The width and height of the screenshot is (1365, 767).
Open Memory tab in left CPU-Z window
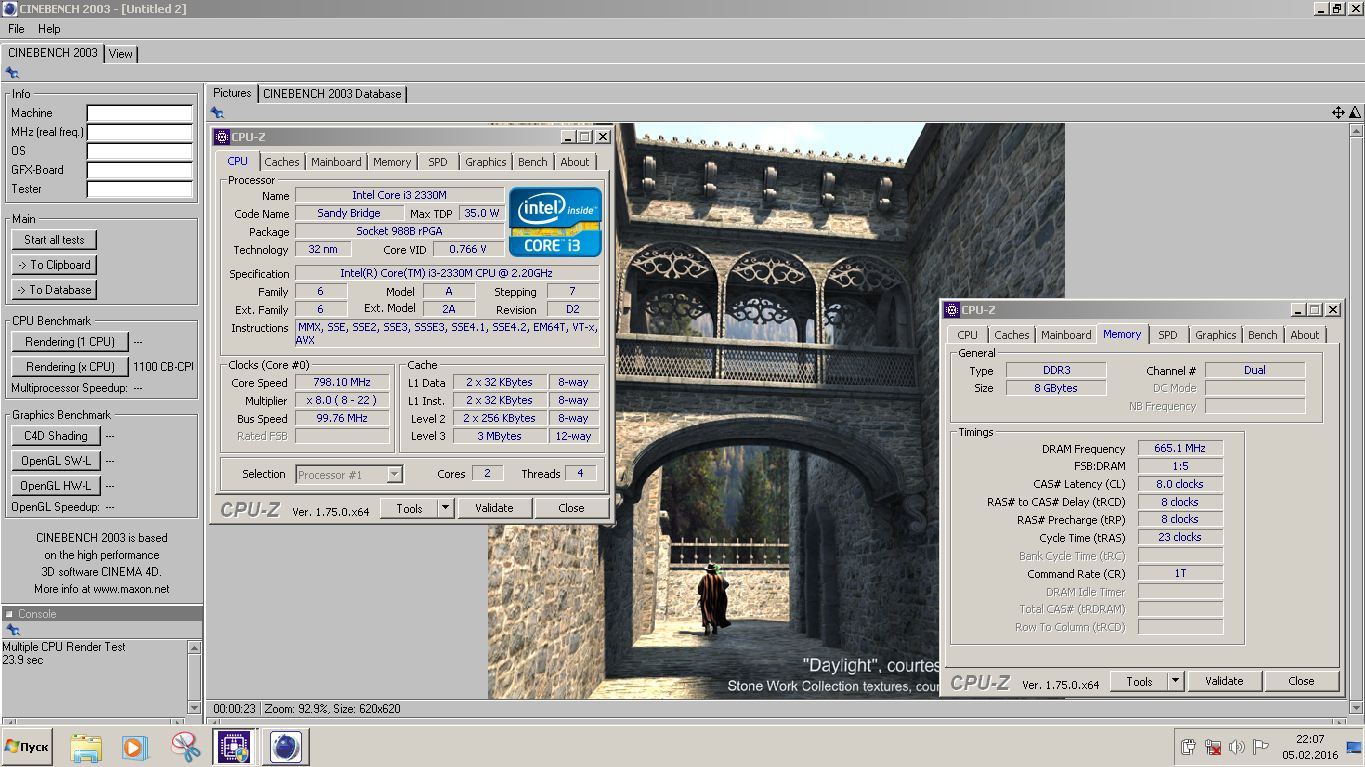click(392, 162)
